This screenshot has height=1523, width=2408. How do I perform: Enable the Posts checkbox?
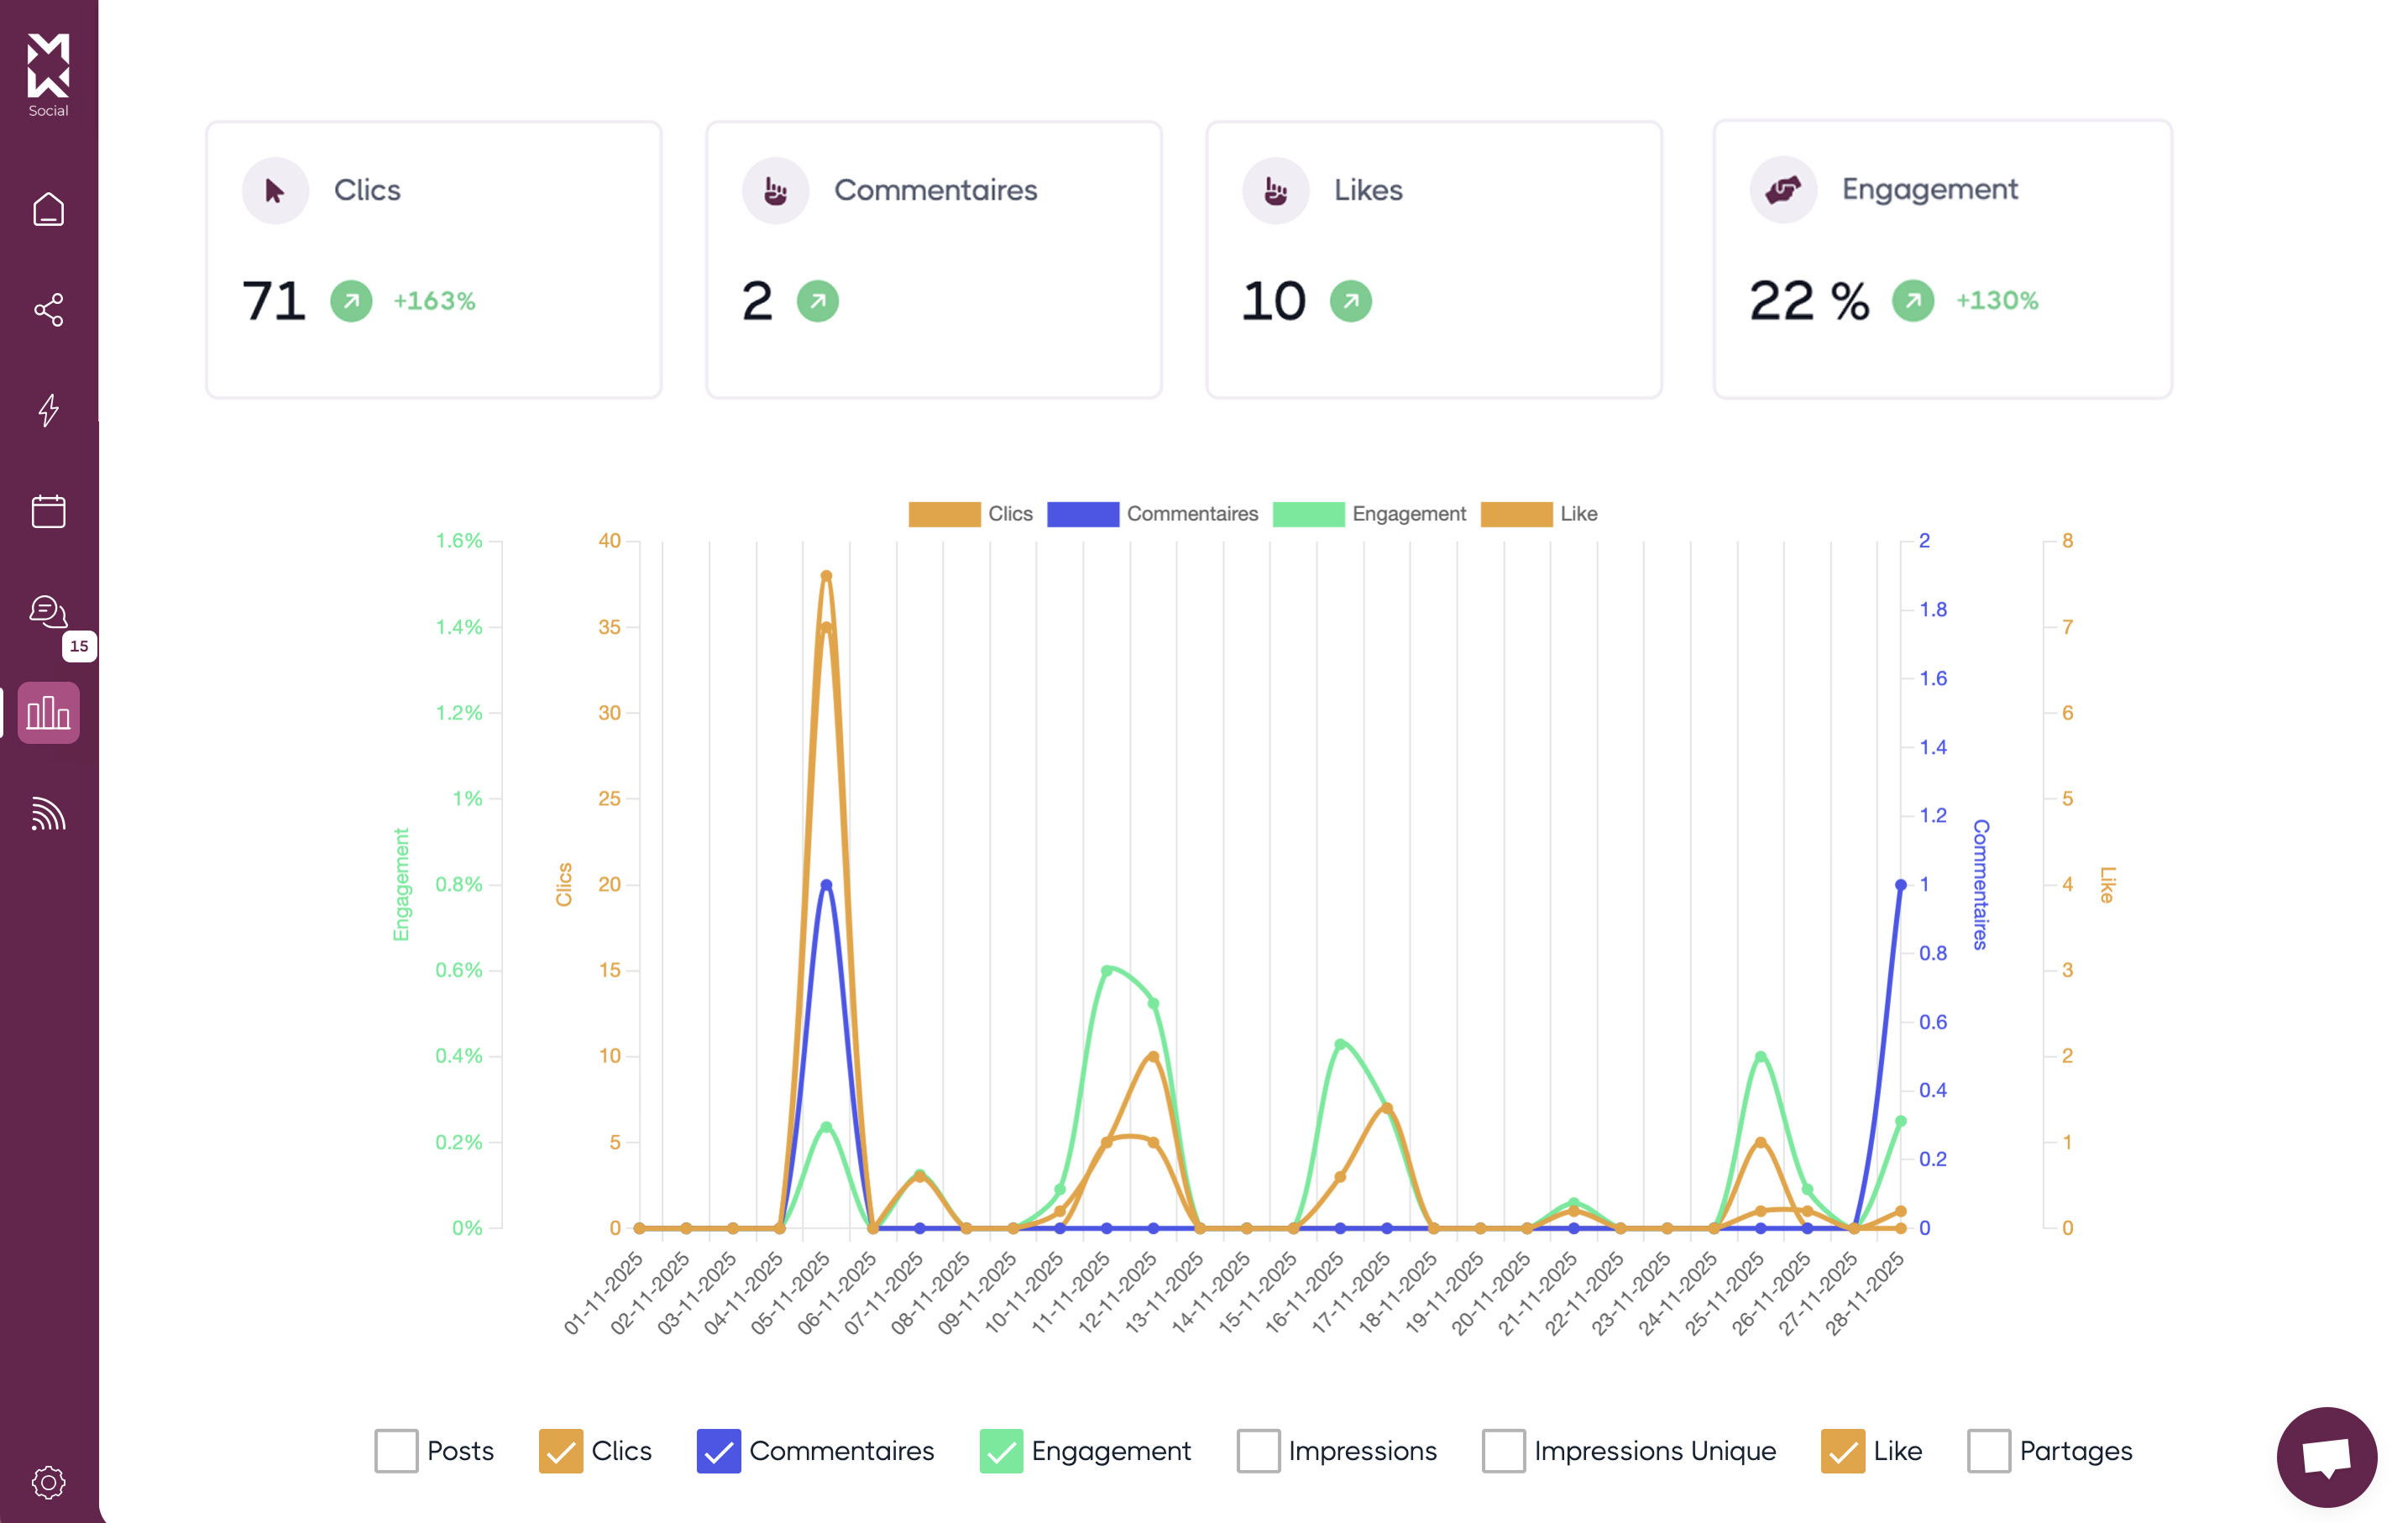click(x=396, y=1451)
